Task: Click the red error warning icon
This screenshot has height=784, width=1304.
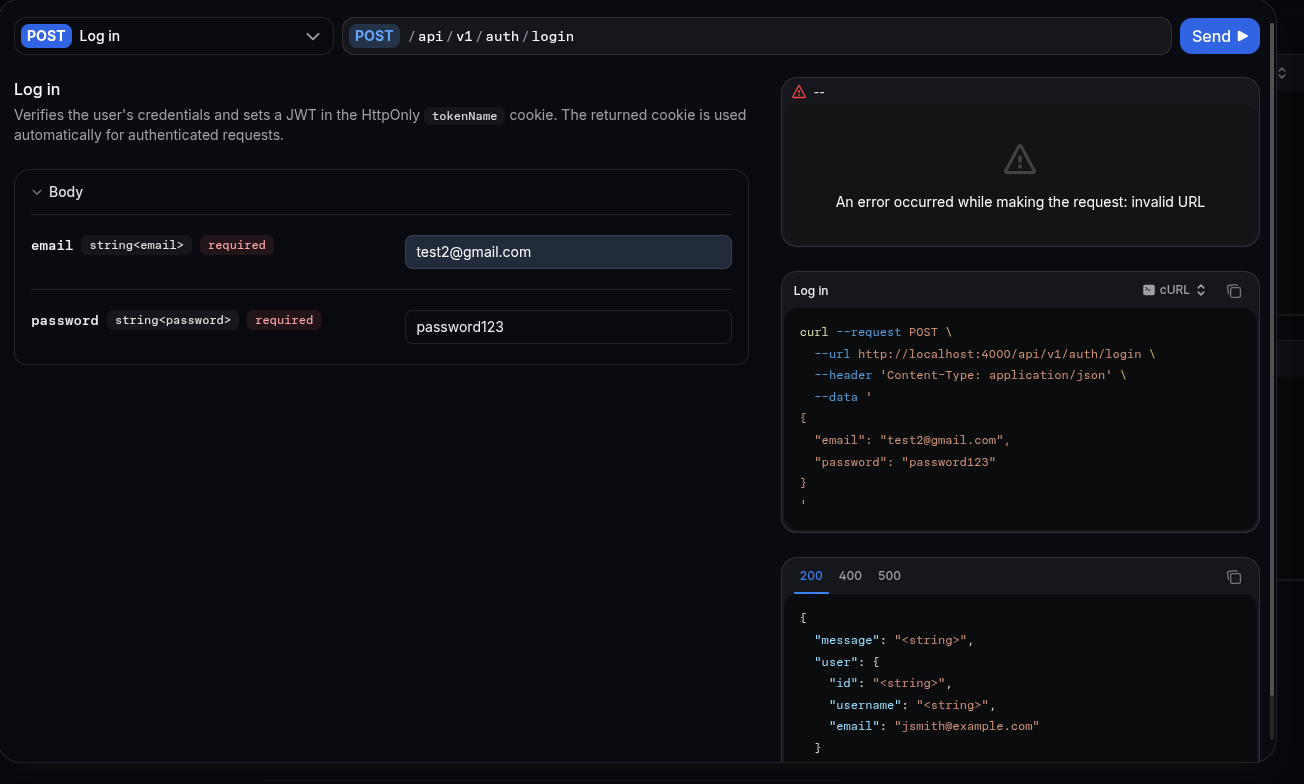Action: coord(799,92)
